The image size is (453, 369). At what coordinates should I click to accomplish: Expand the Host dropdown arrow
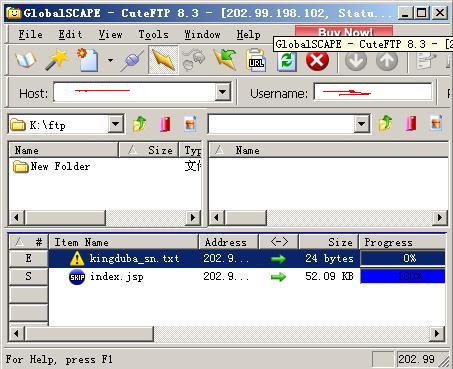coord(223,92)
